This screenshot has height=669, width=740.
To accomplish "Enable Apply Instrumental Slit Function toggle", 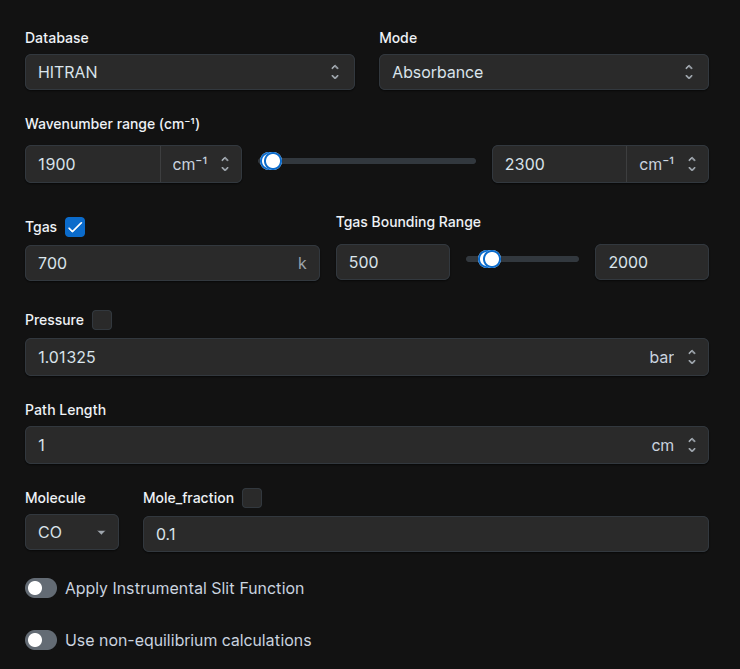I will (x=41, y=588).
